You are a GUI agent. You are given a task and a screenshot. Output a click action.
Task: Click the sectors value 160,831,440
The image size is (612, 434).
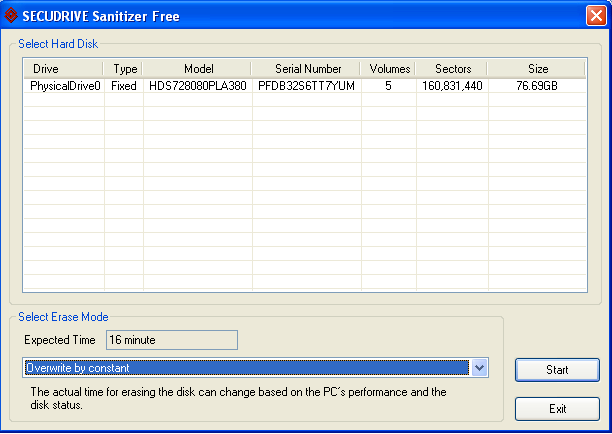click(x=452, y=86)
